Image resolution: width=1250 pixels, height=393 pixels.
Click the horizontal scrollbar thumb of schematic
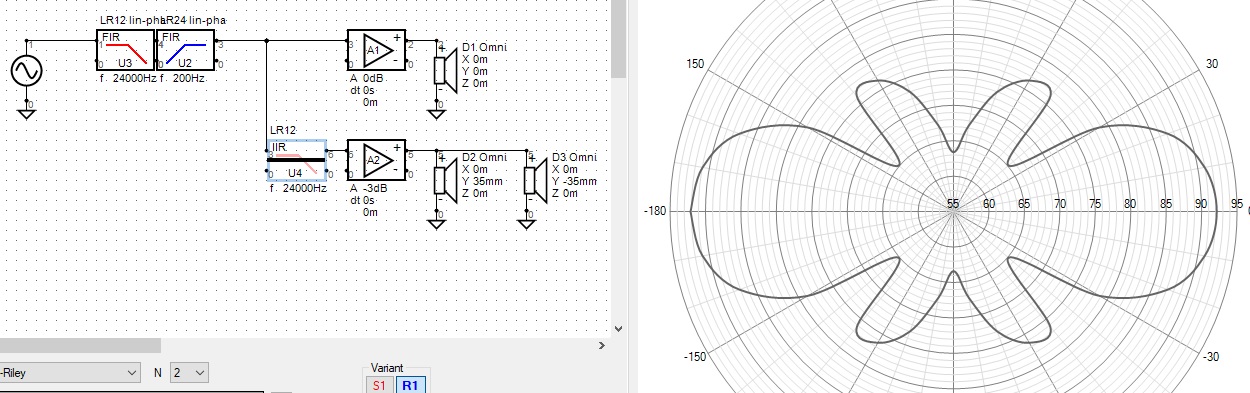point(80,346)
